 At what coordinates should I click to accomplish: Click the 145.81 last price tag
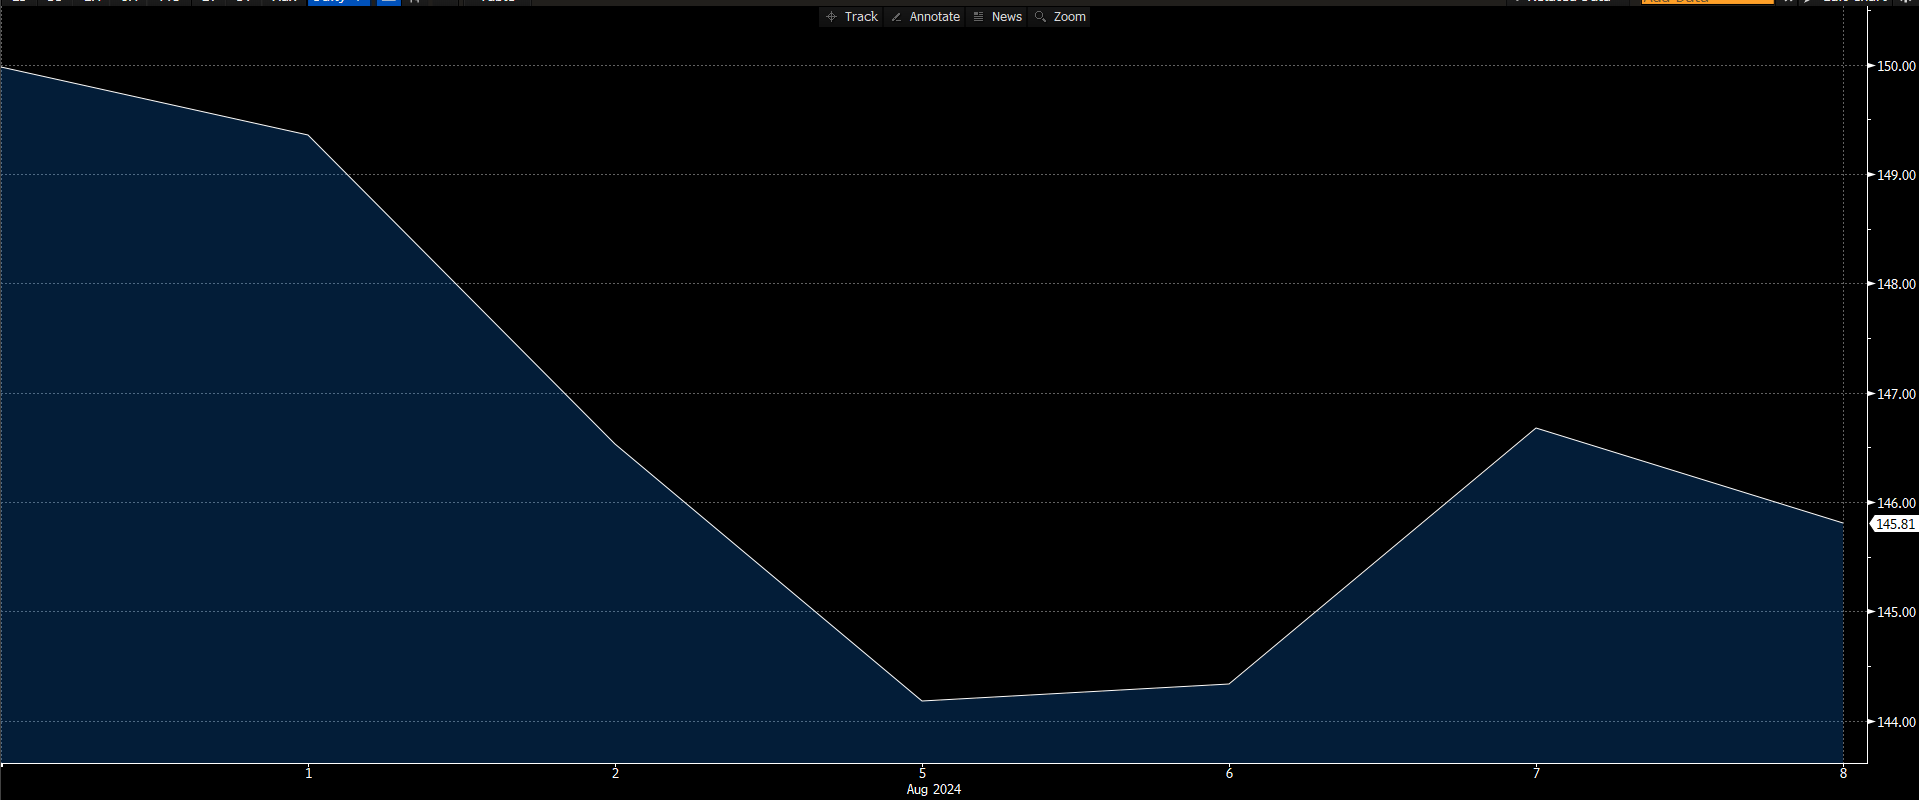tap(1894, 524)
